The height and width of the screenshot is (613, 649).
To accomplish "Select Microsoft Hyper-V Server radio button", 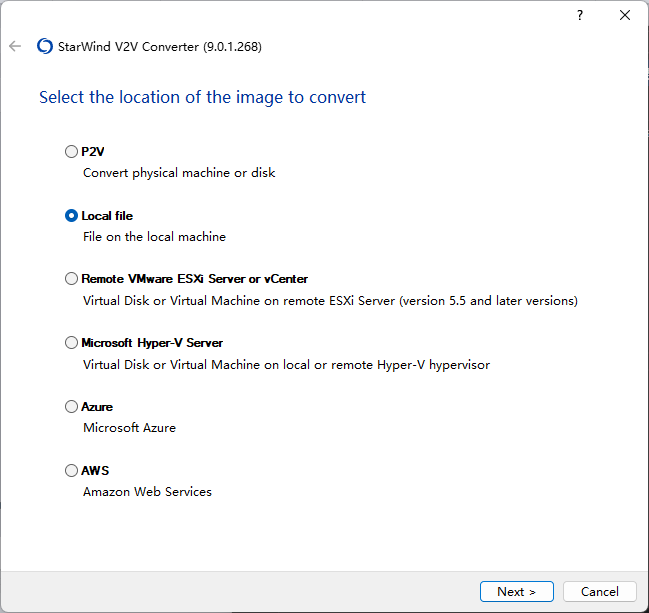I will coord(71,343).
